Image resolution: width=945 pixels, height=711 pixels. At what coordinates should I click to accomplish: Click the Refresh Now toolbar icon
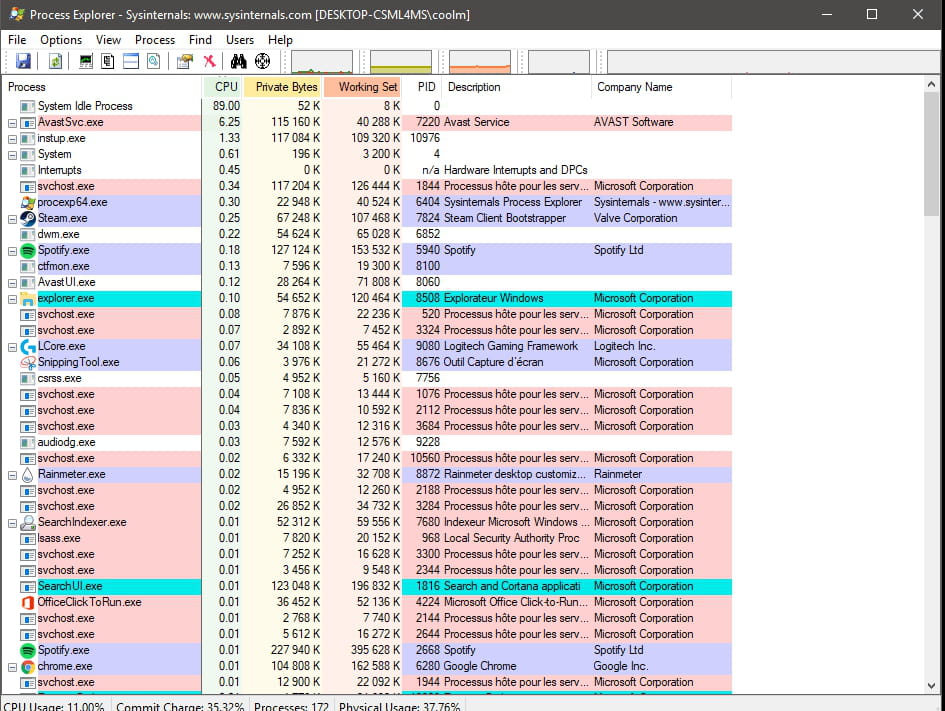click(56, 62)
